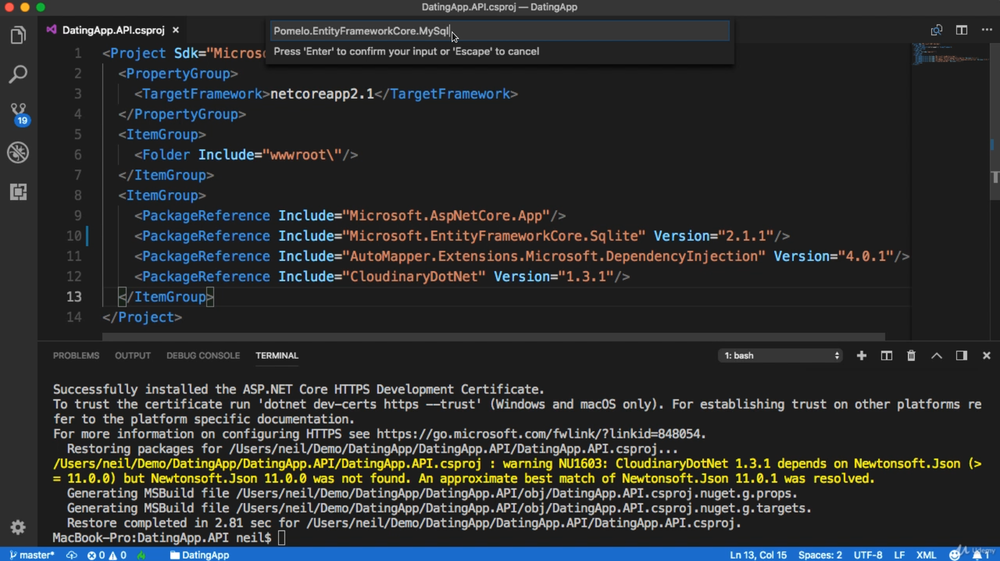1000x561 pixels.
Task: Click 'CloudinaryDotNet' package name
Action: point(414,277)
